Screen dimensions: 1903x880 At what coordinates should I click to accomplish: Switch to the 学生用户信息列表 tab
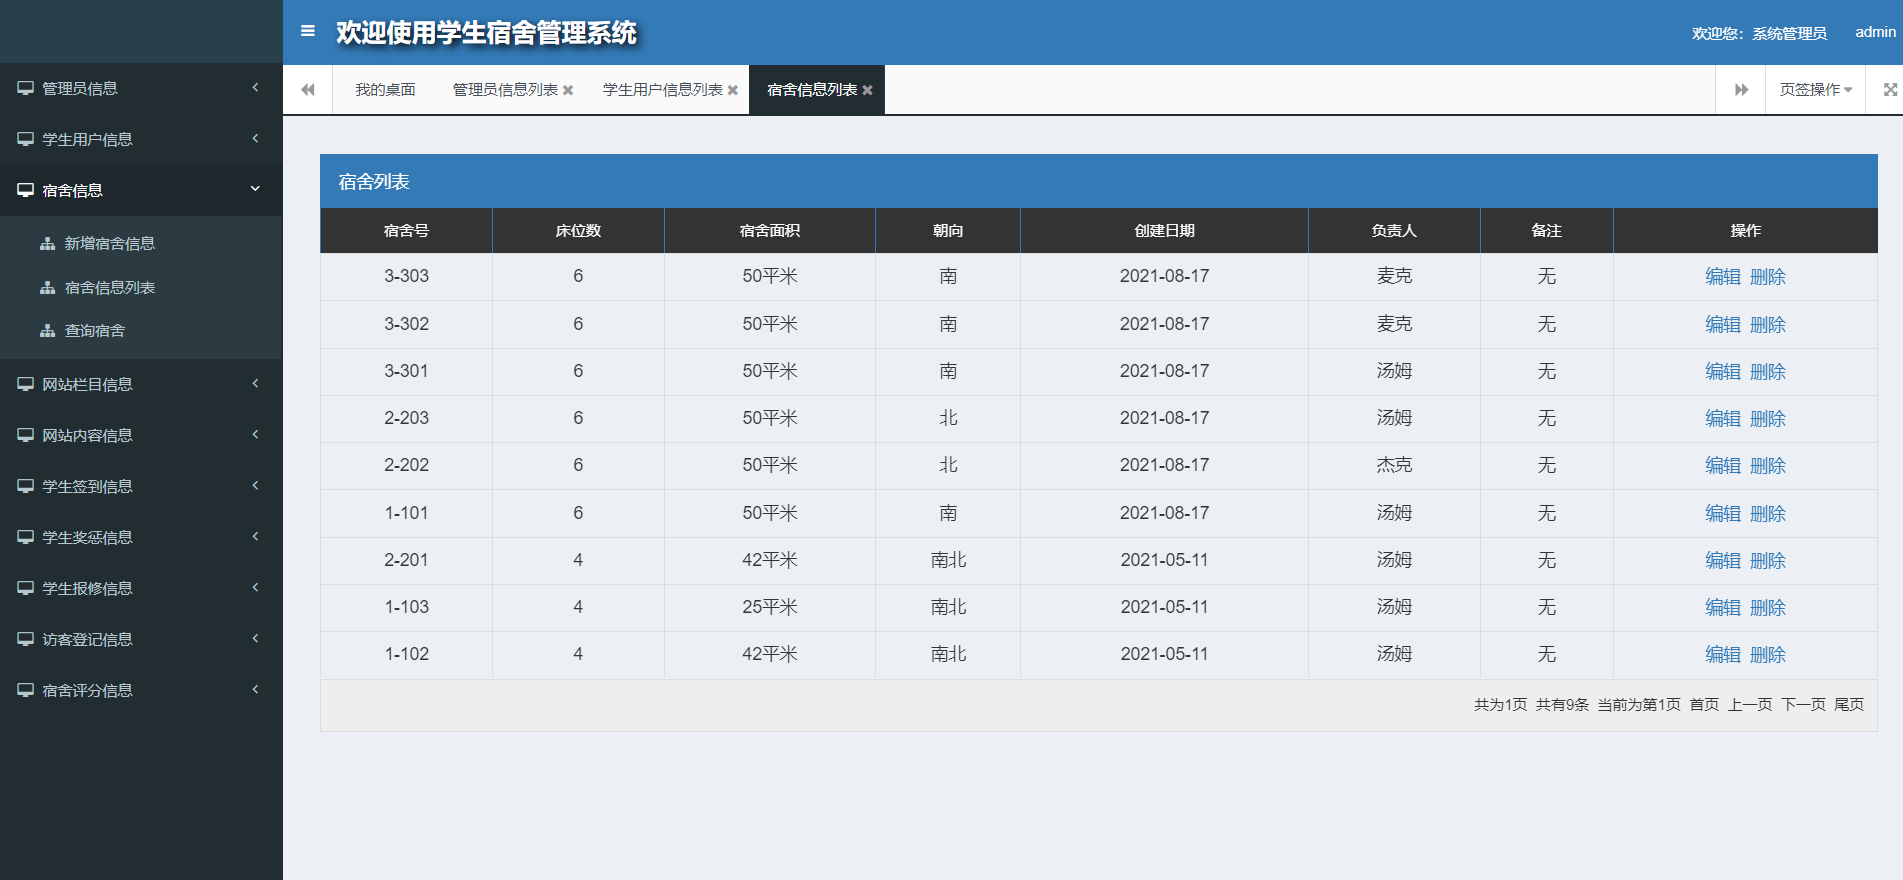(662, 90)
